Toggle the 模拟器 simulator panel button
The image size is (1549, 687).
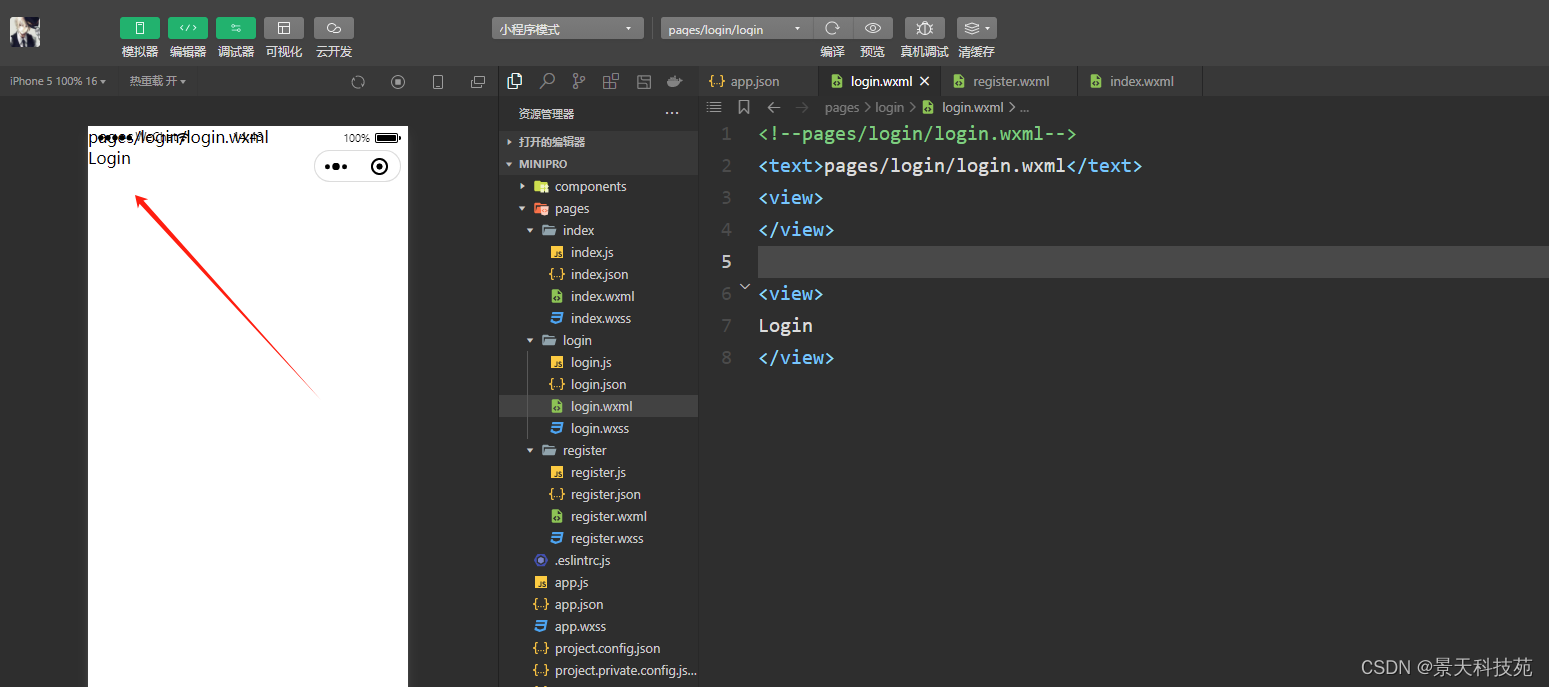(x=140, y=28)
